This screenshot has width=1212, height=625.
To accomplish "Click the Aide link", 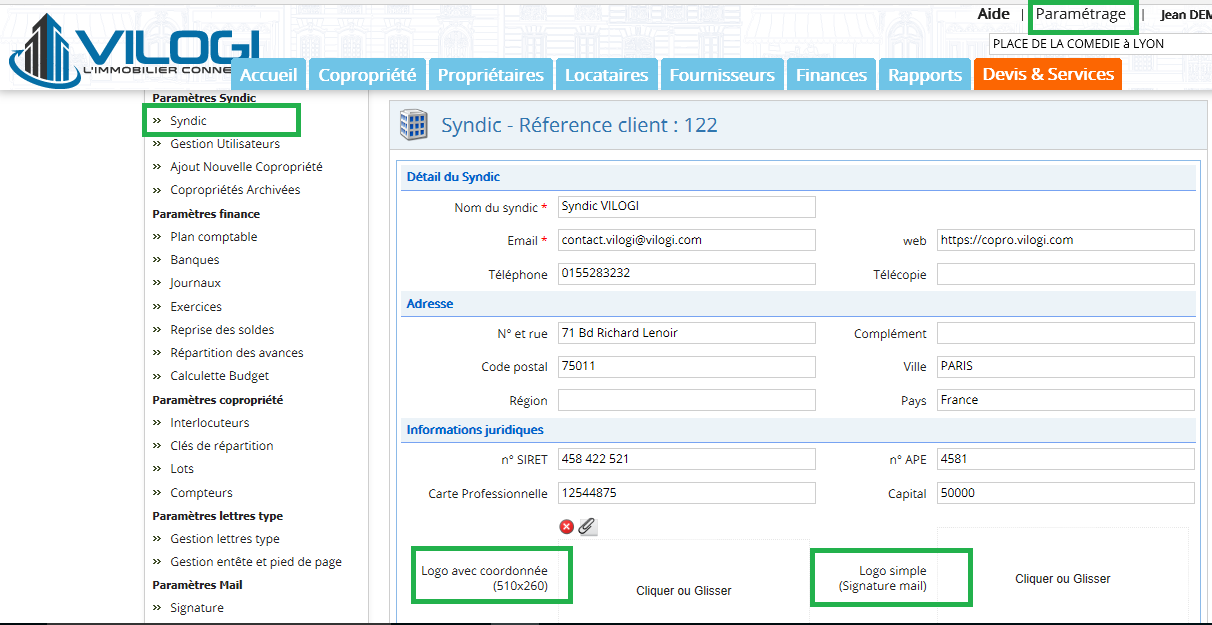I will click(993, 14).
